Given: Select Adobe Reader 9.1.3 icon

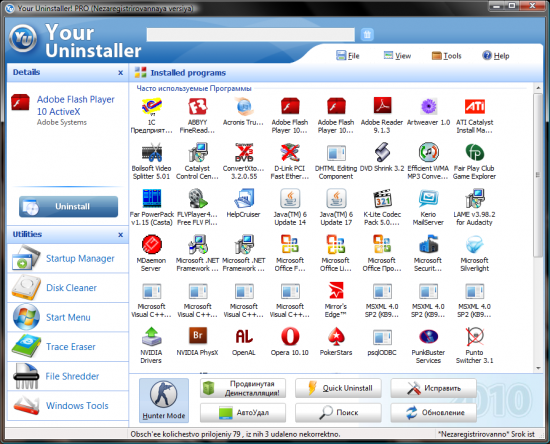Looking at the screenshot, I should click(382, 107).
